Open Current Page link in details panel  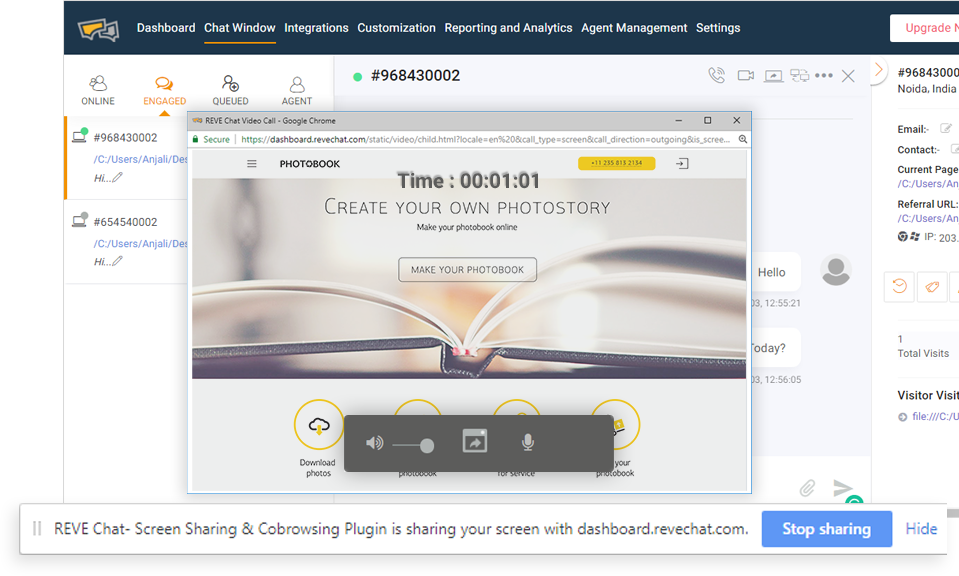click(928, 183)
